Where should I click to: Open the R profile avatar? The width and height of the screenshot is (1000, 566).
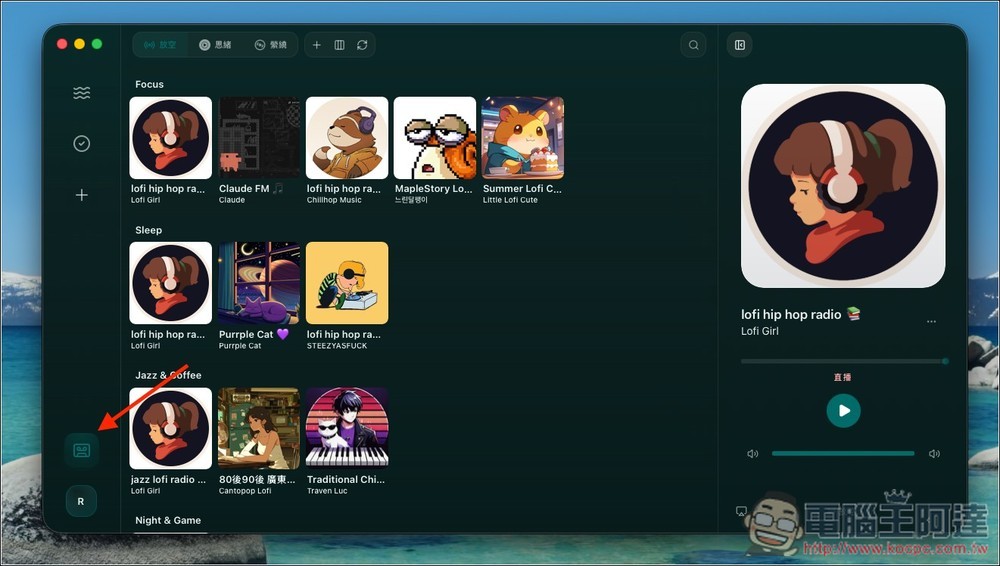[81, 502]
